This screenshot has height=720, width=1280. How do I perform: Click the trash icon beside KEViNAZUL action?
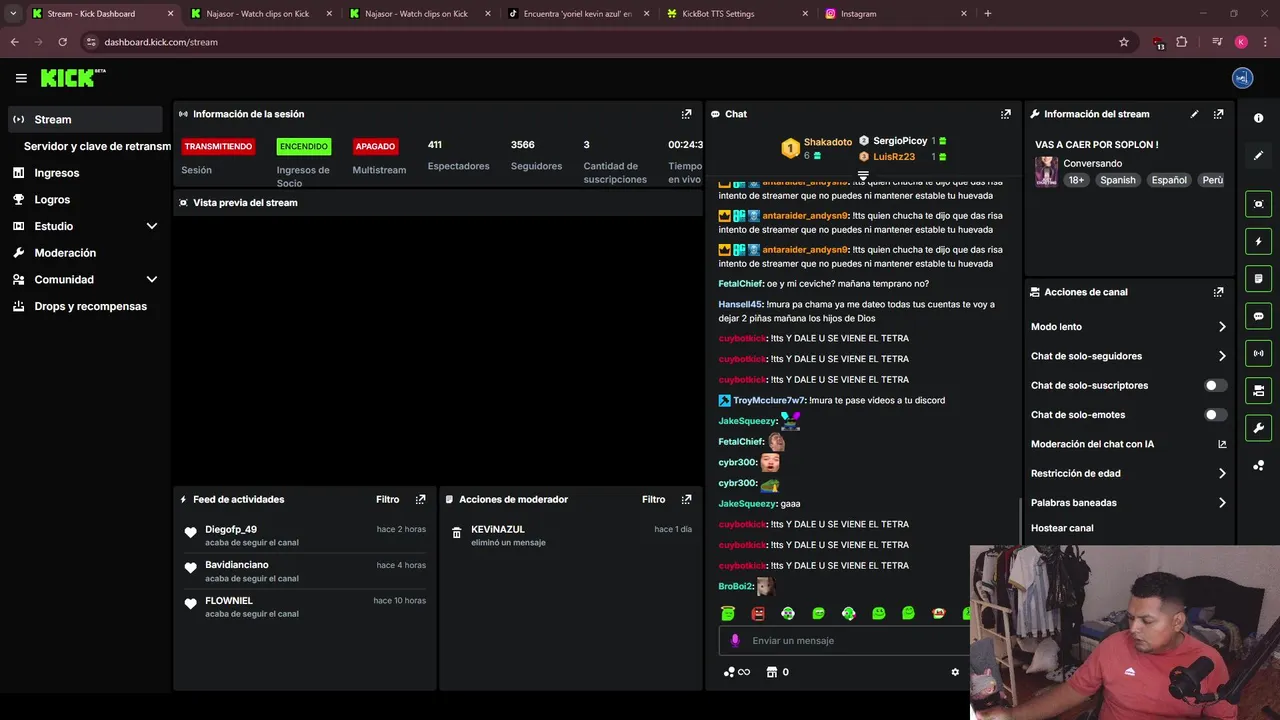456,533
